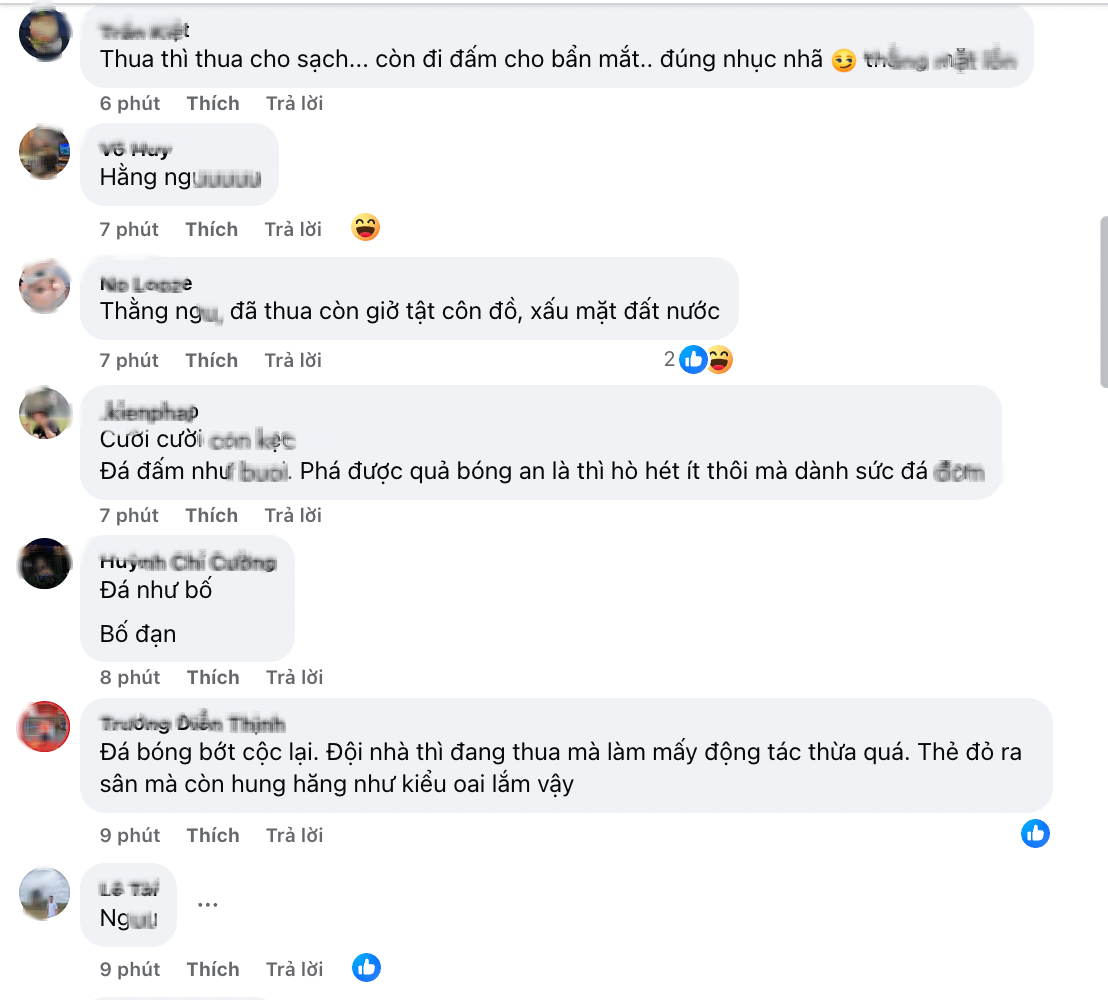Click Thích under Trần Kiệt's comment

pyautogui.click(x=212, y=103)
